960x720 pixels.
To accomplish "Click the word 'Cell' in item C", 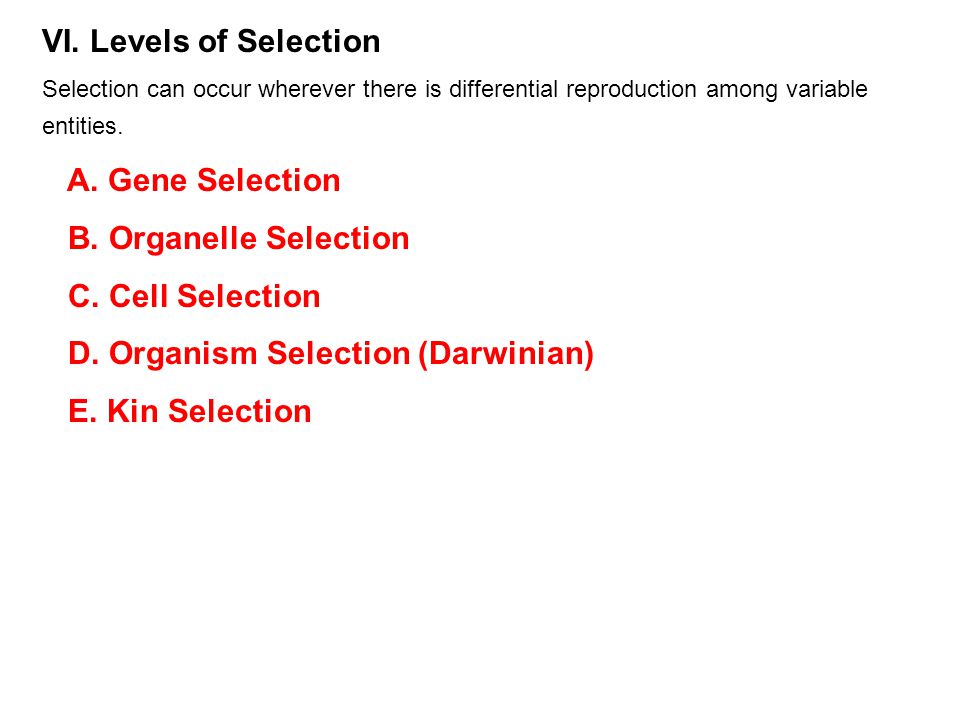I will pos(138,296).
